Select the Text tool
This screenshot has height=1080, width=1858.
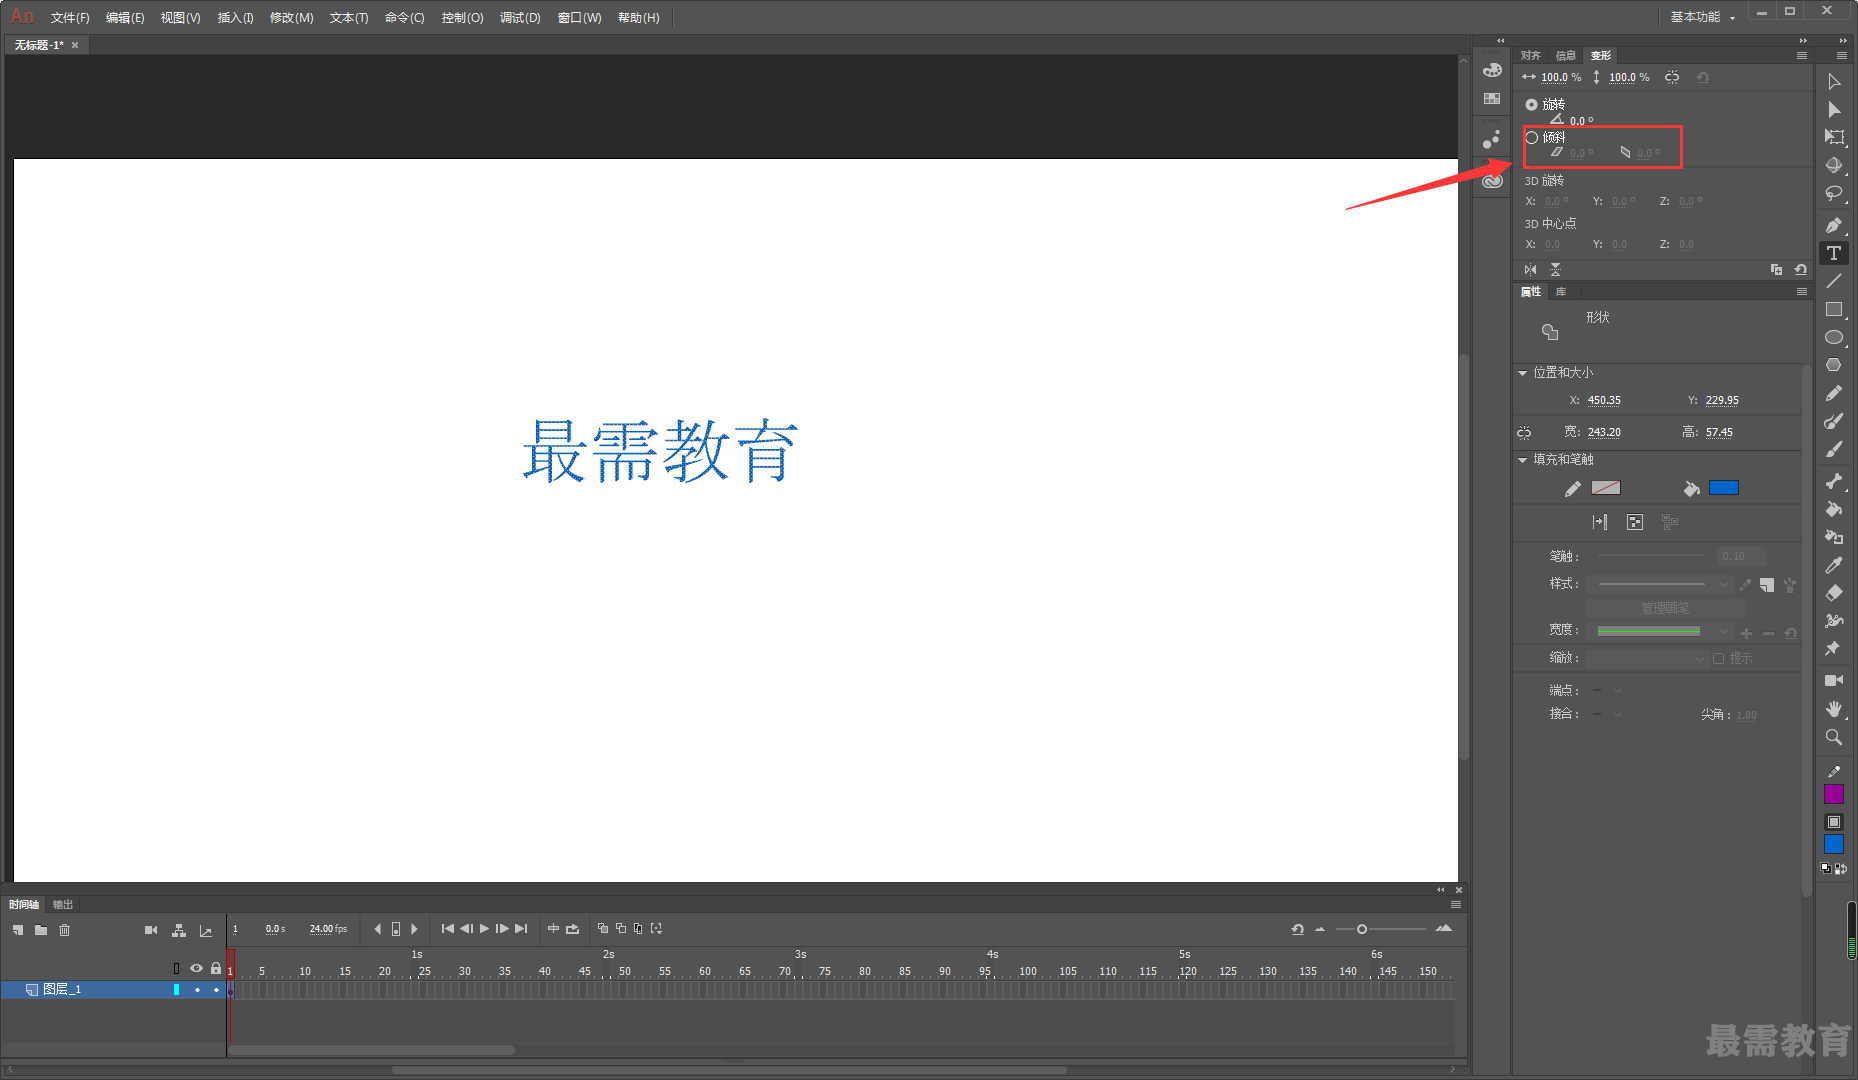[x=1834, y=254]
